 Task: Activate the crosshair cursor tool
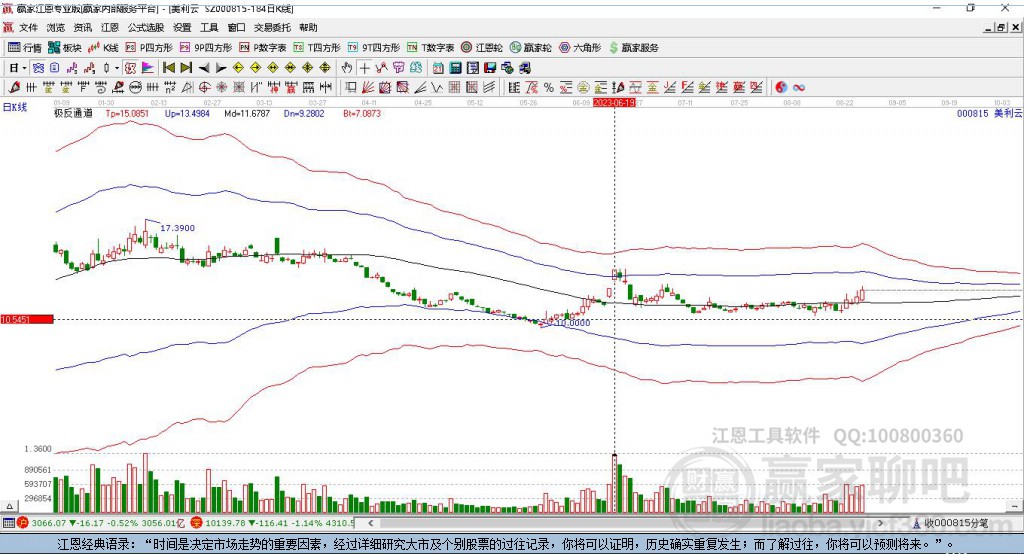point(364,68)
